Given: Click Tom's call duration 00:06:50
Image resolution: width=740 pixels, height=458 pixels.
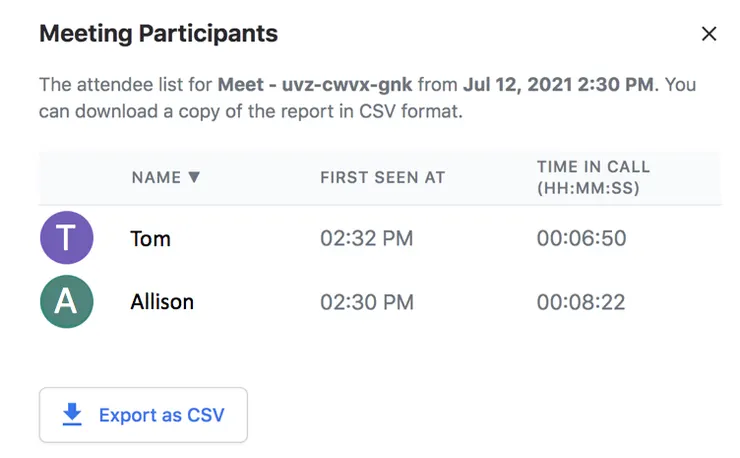Looking at the screenshot, I should (x=581, y=239).
